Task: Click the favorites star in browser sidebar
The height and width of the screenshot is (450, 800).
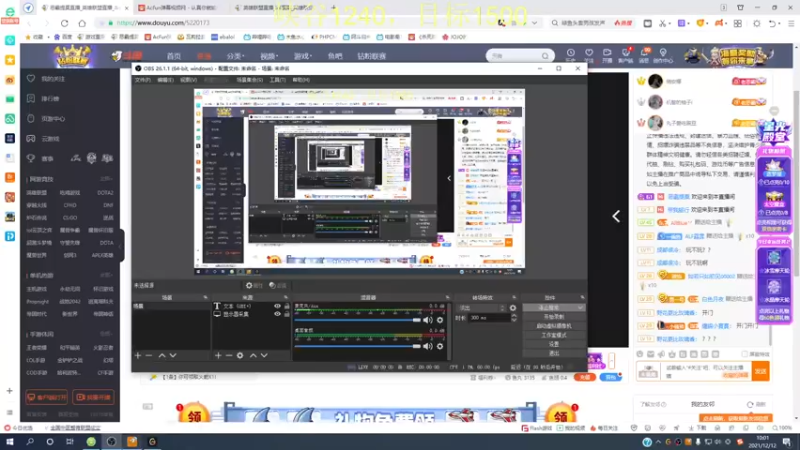Action: [x=10, y=60]
